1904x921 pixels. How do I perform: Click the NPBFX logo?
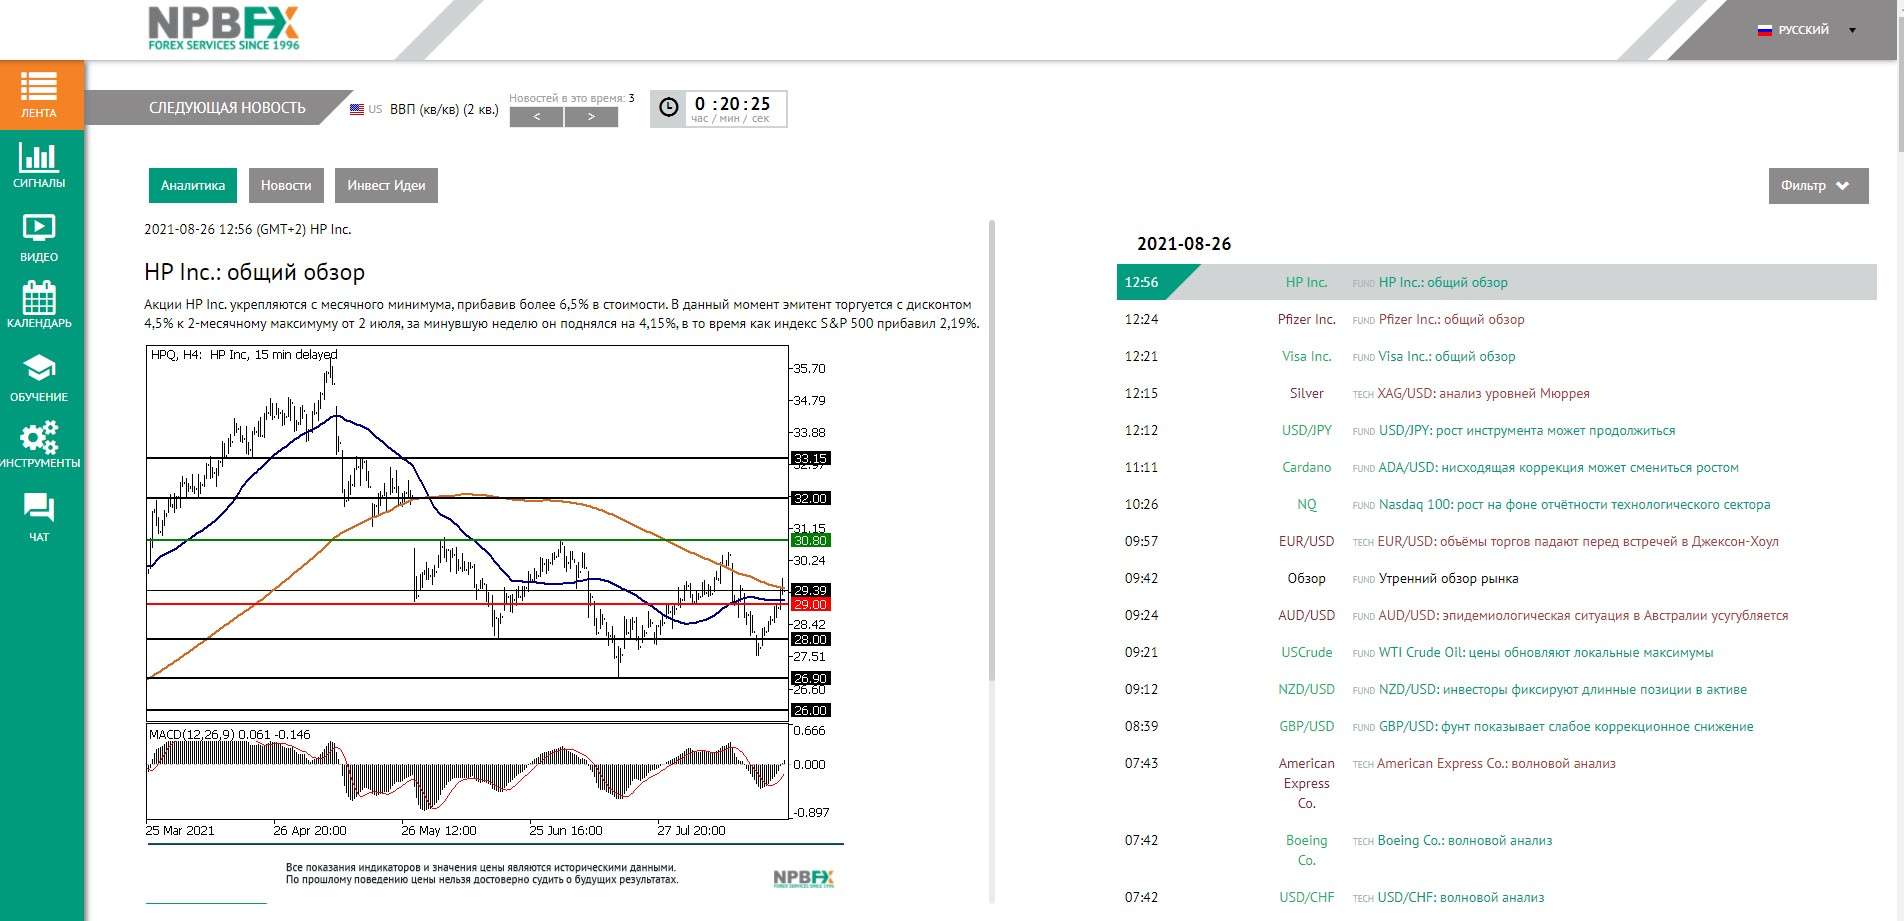pos(223,28)
